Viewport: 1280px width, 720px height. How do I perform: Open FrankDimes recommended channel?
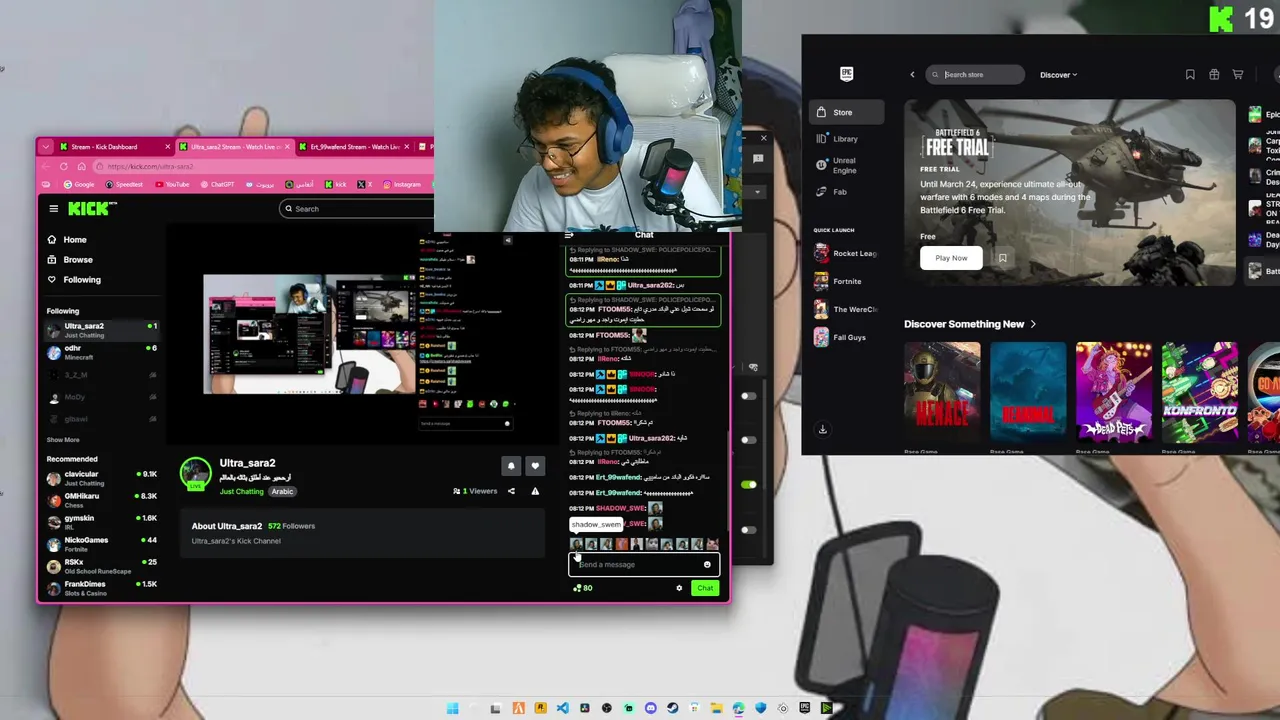100,588
